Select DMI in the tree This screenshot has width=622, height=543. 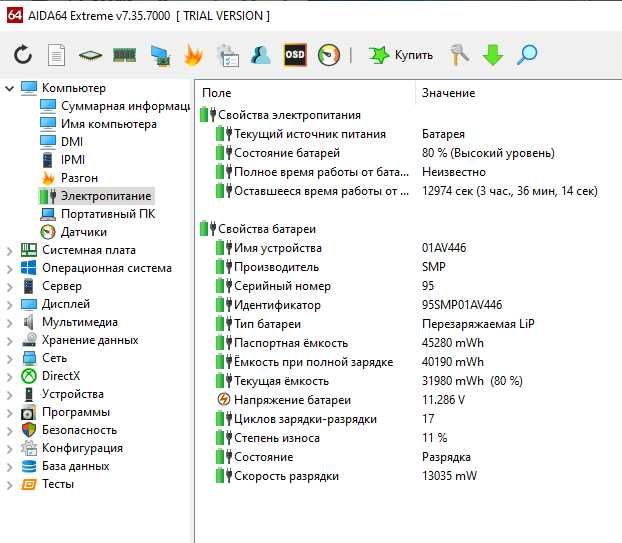pos(72,142)
